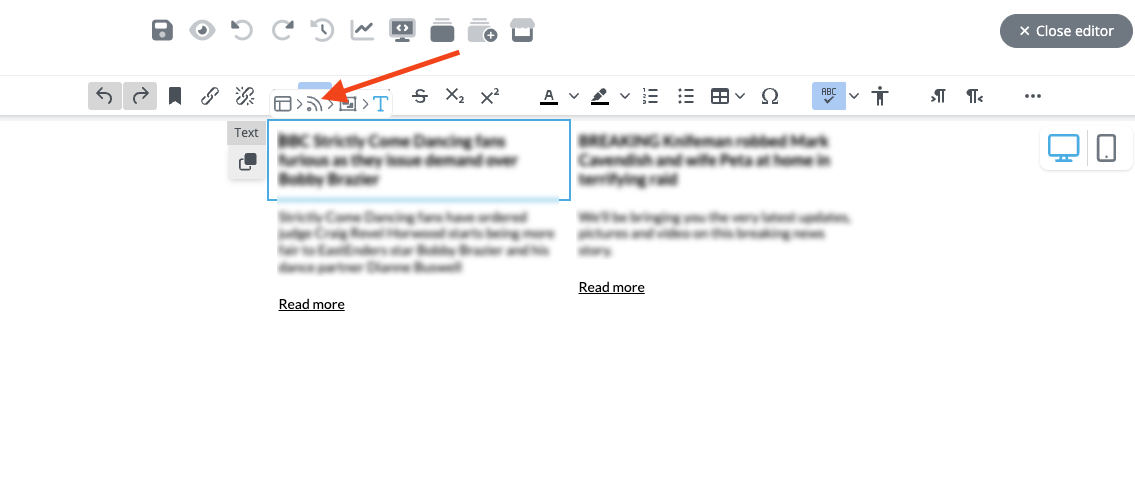Click the breaking news summary paragraph
Viewport: 1135px width, 501px height.
(714, 233)
